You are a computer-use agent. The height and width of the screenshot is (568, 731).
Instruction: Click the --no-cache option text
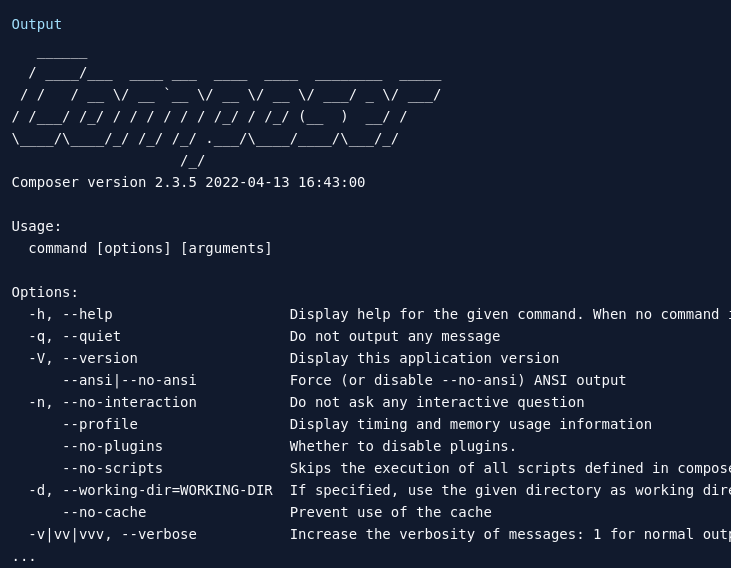[104, 512]
